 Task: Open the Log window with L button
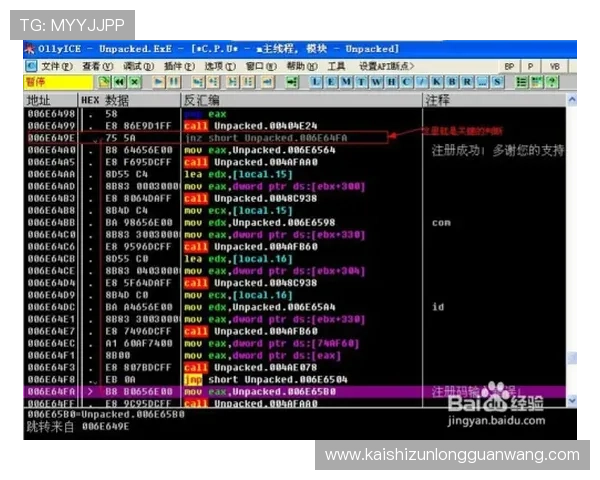316,82
